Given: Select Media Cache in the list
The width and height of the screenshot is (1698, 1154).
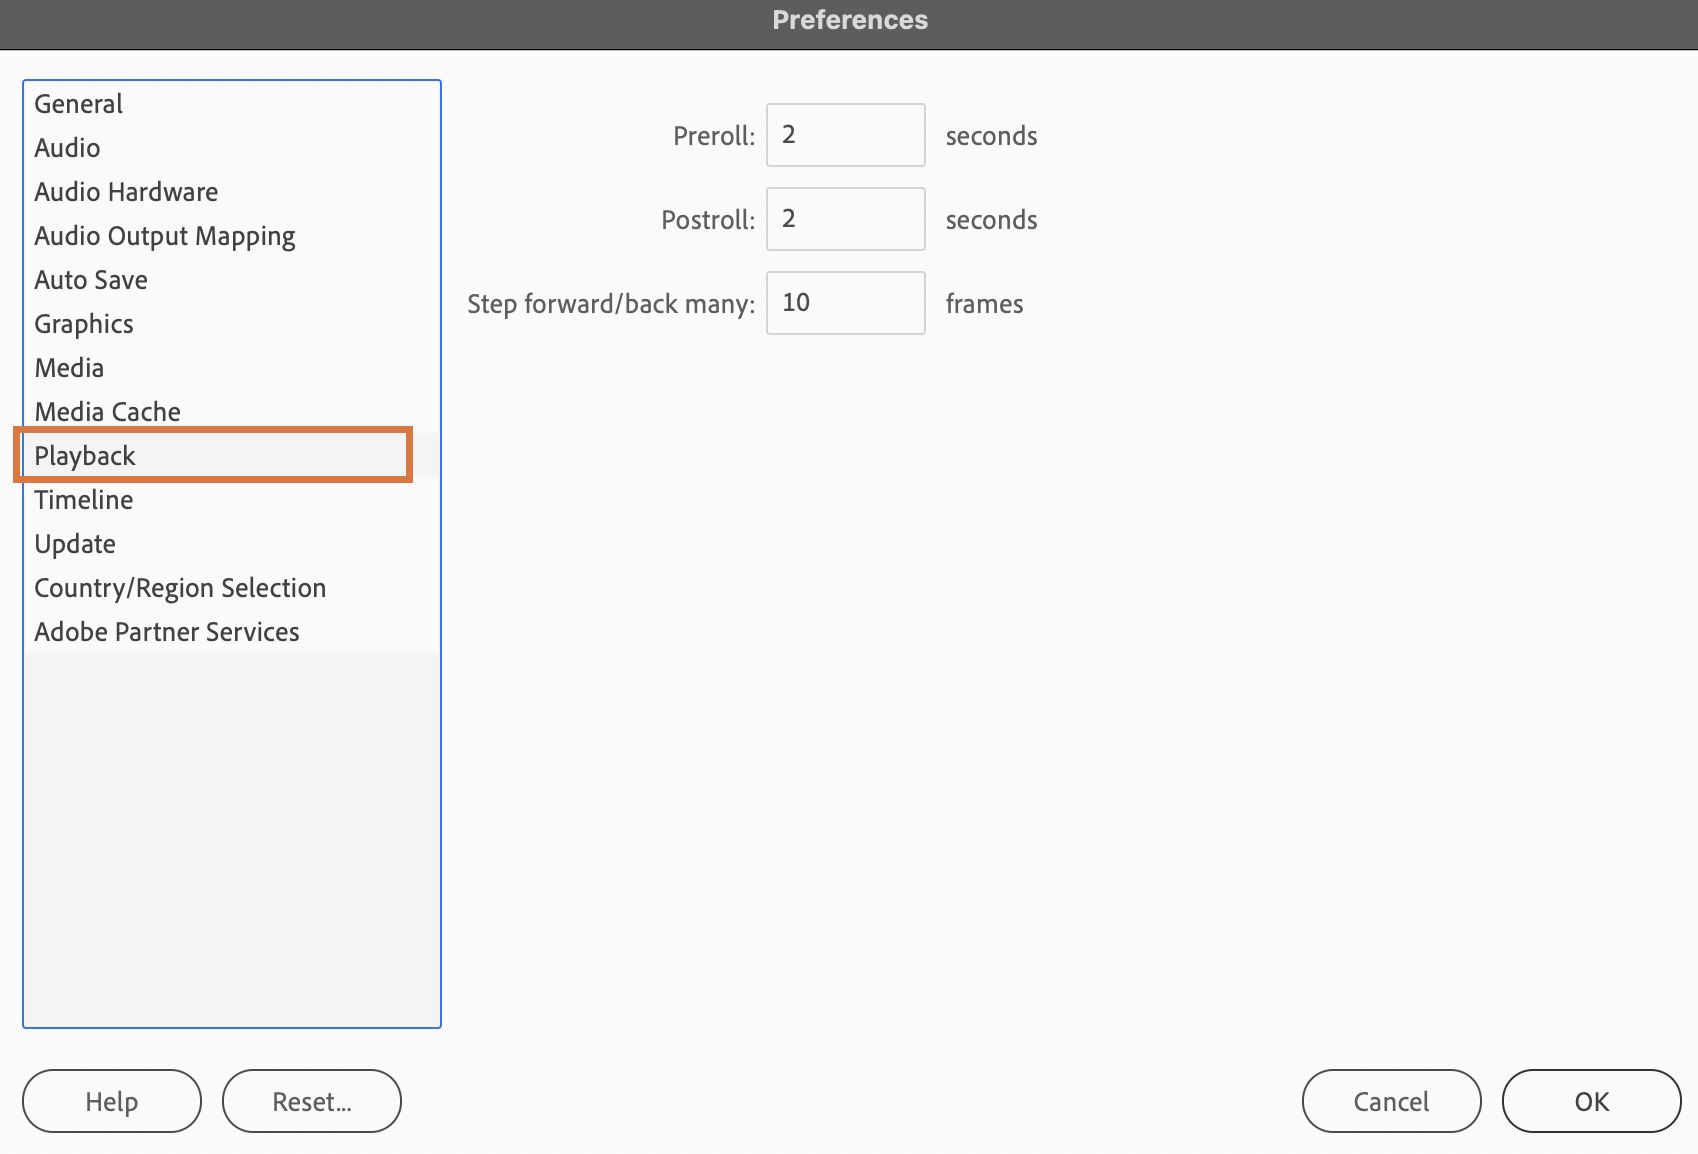Looking at the screenshot, I should (107, 412).
